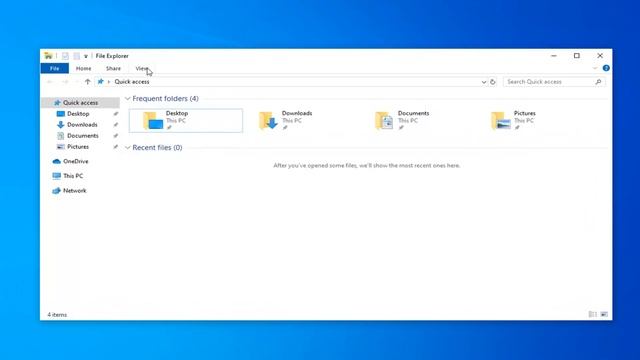This screenshot has width=640, height=360.
Task: Click Properties quick access toolbar icon
Action: (65, 56)
